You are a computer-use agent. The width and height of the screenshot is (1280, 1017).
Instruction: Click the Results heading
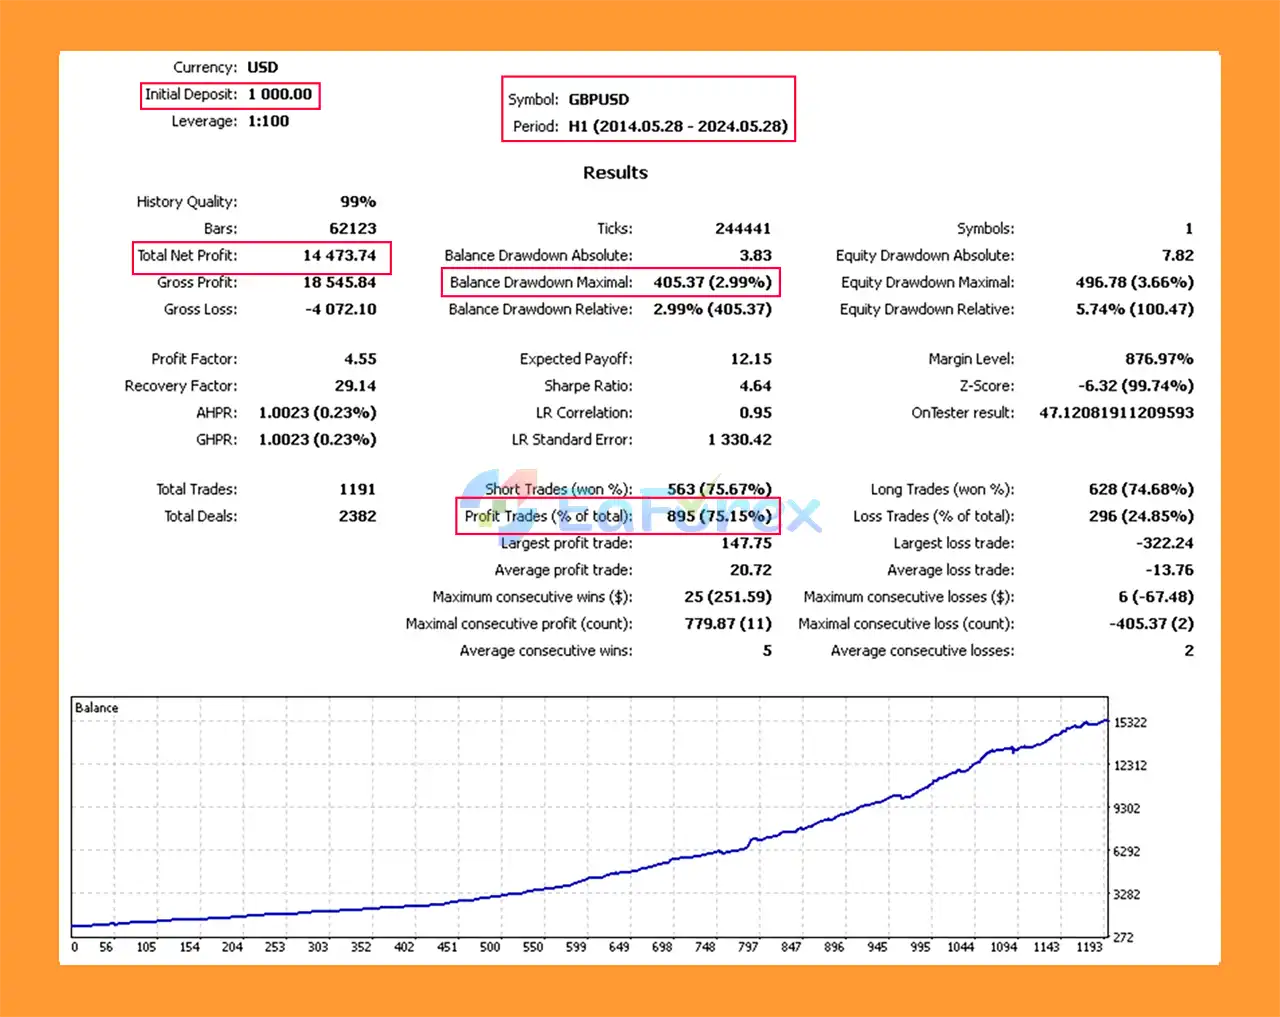[x=615, y=172]
